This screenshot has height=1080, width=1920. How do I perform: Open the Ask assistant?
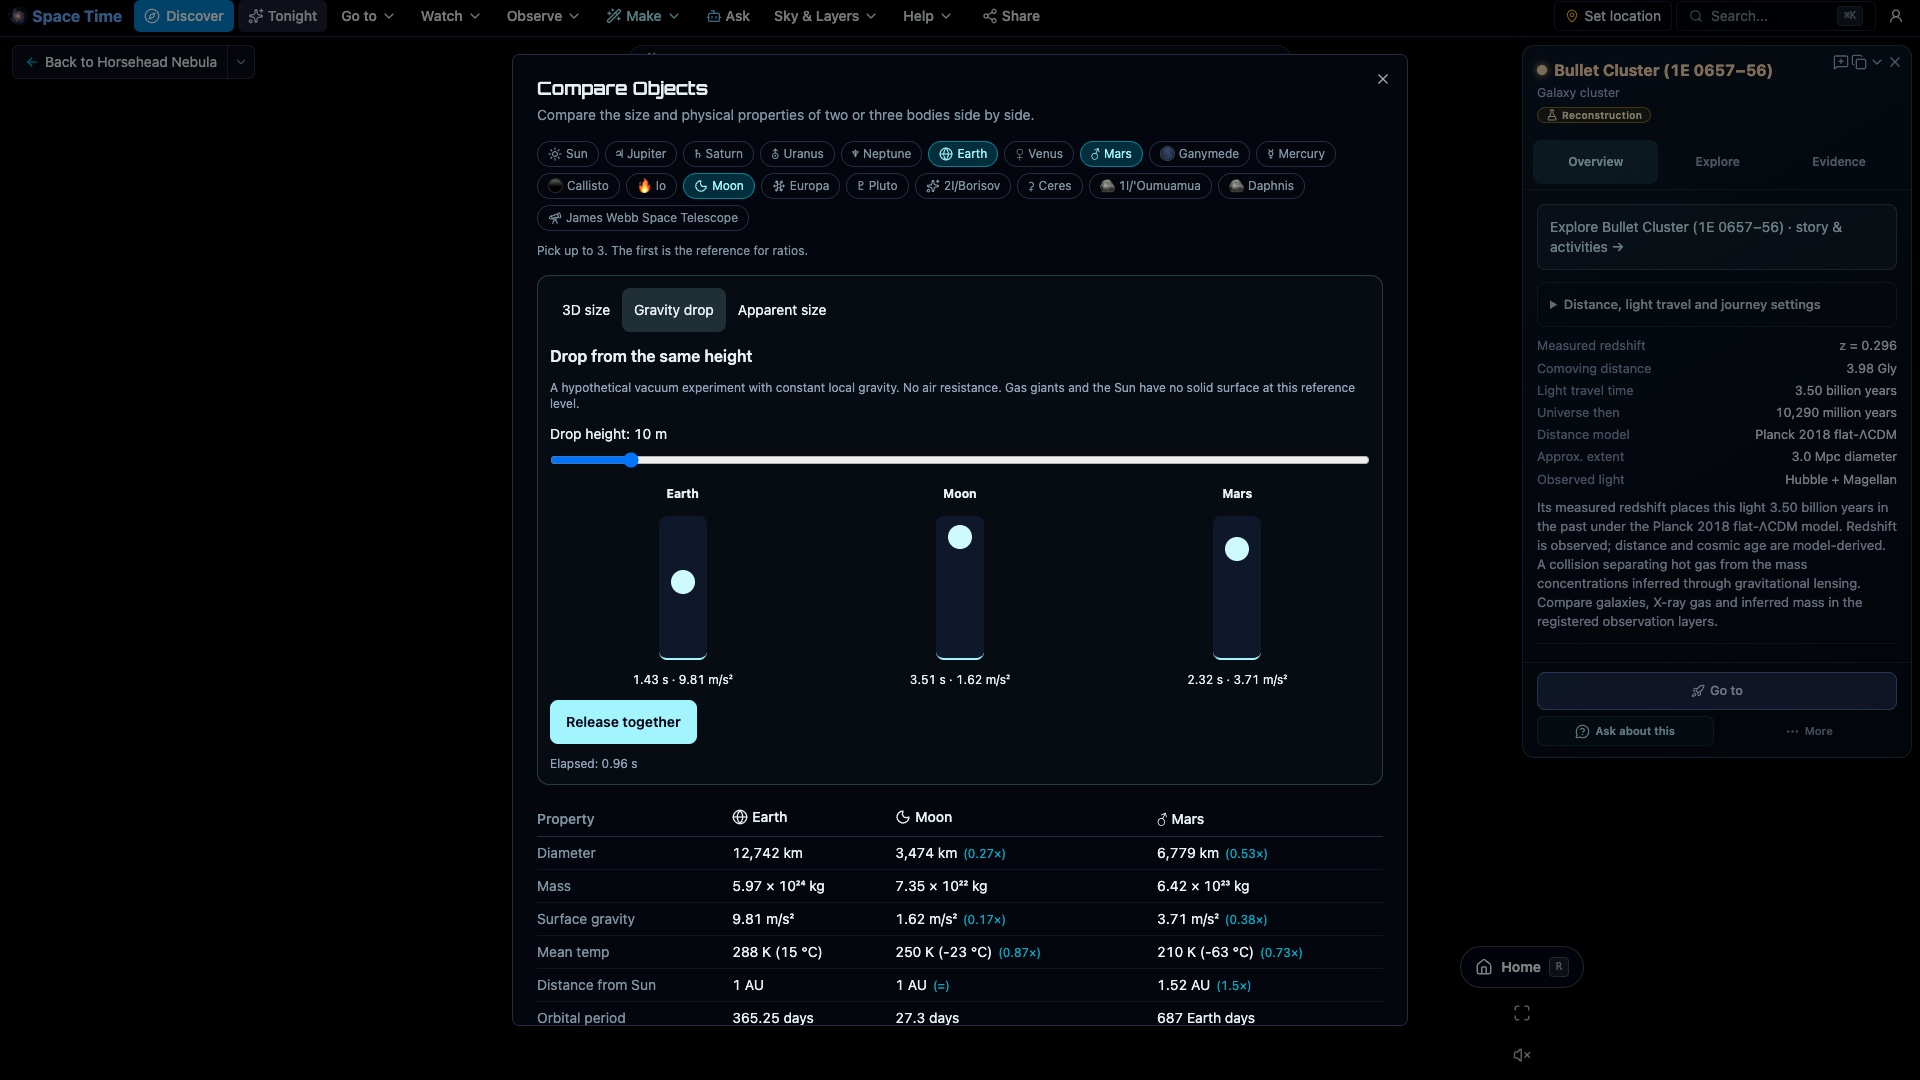727,16
